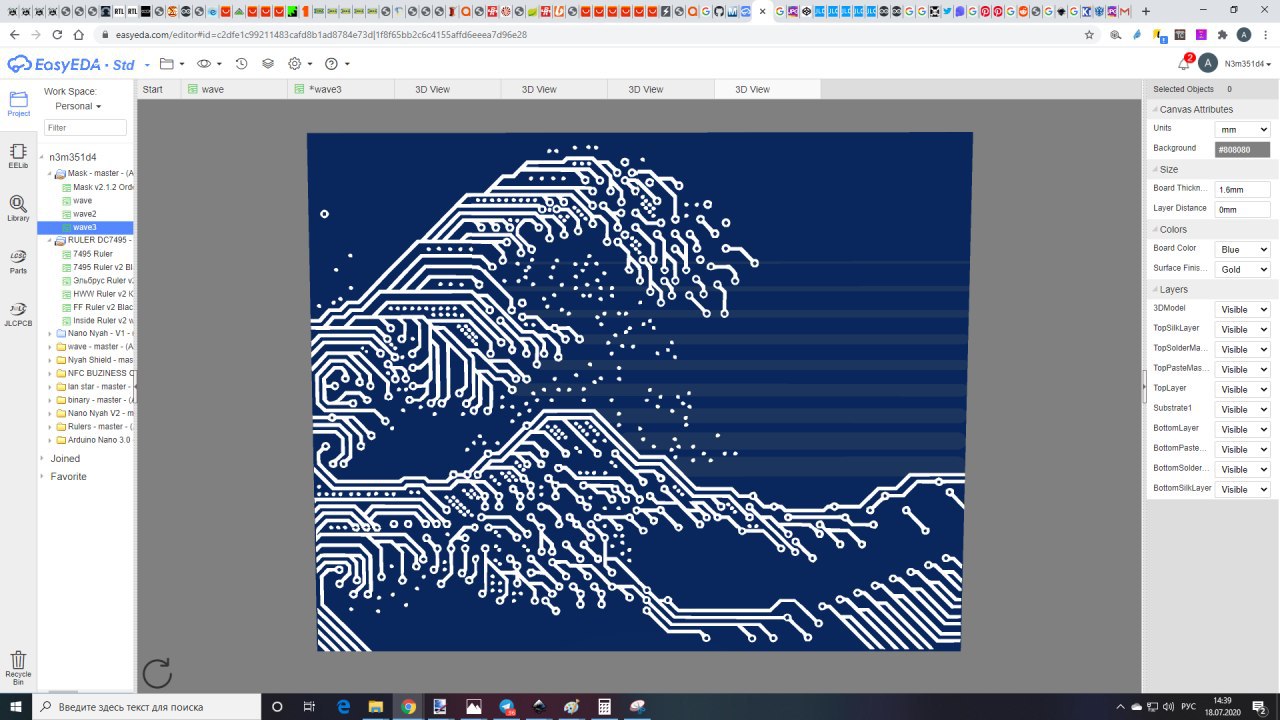Change TopLayer visibility setting
This screenshot has height=720, width=1280.
pyautogui.click(x=1242, y=389)
